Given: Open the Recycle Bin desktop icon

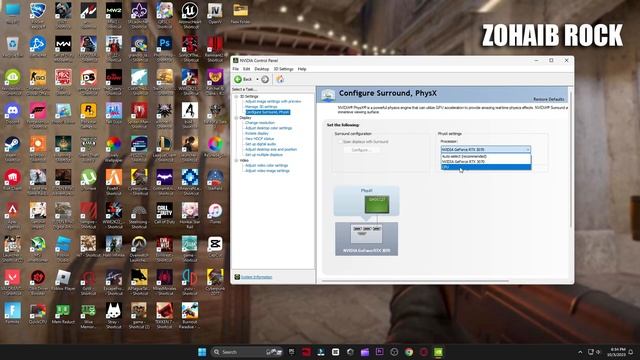Looking at the screenshot, I should click(12, 47).
